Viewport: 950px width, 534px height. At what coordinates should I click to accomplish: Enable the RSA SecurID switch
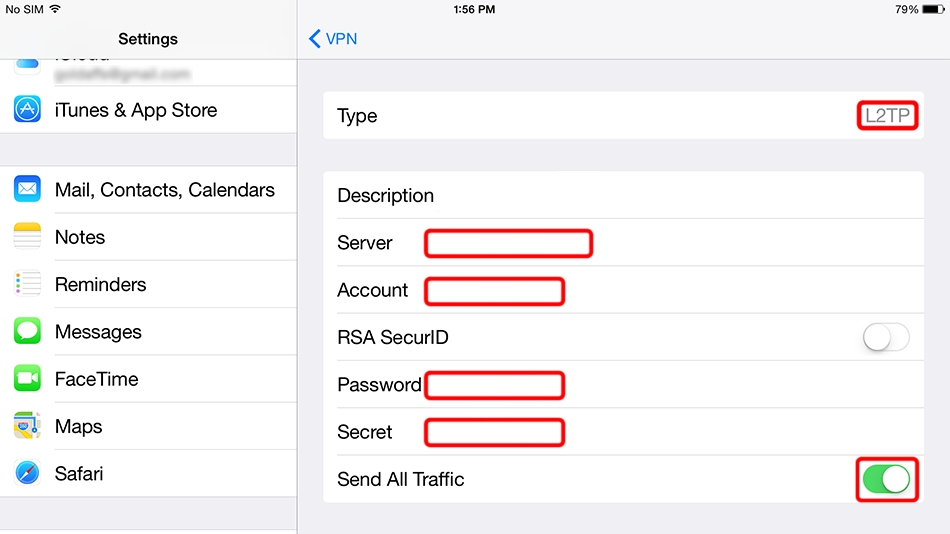click(886, 338)
